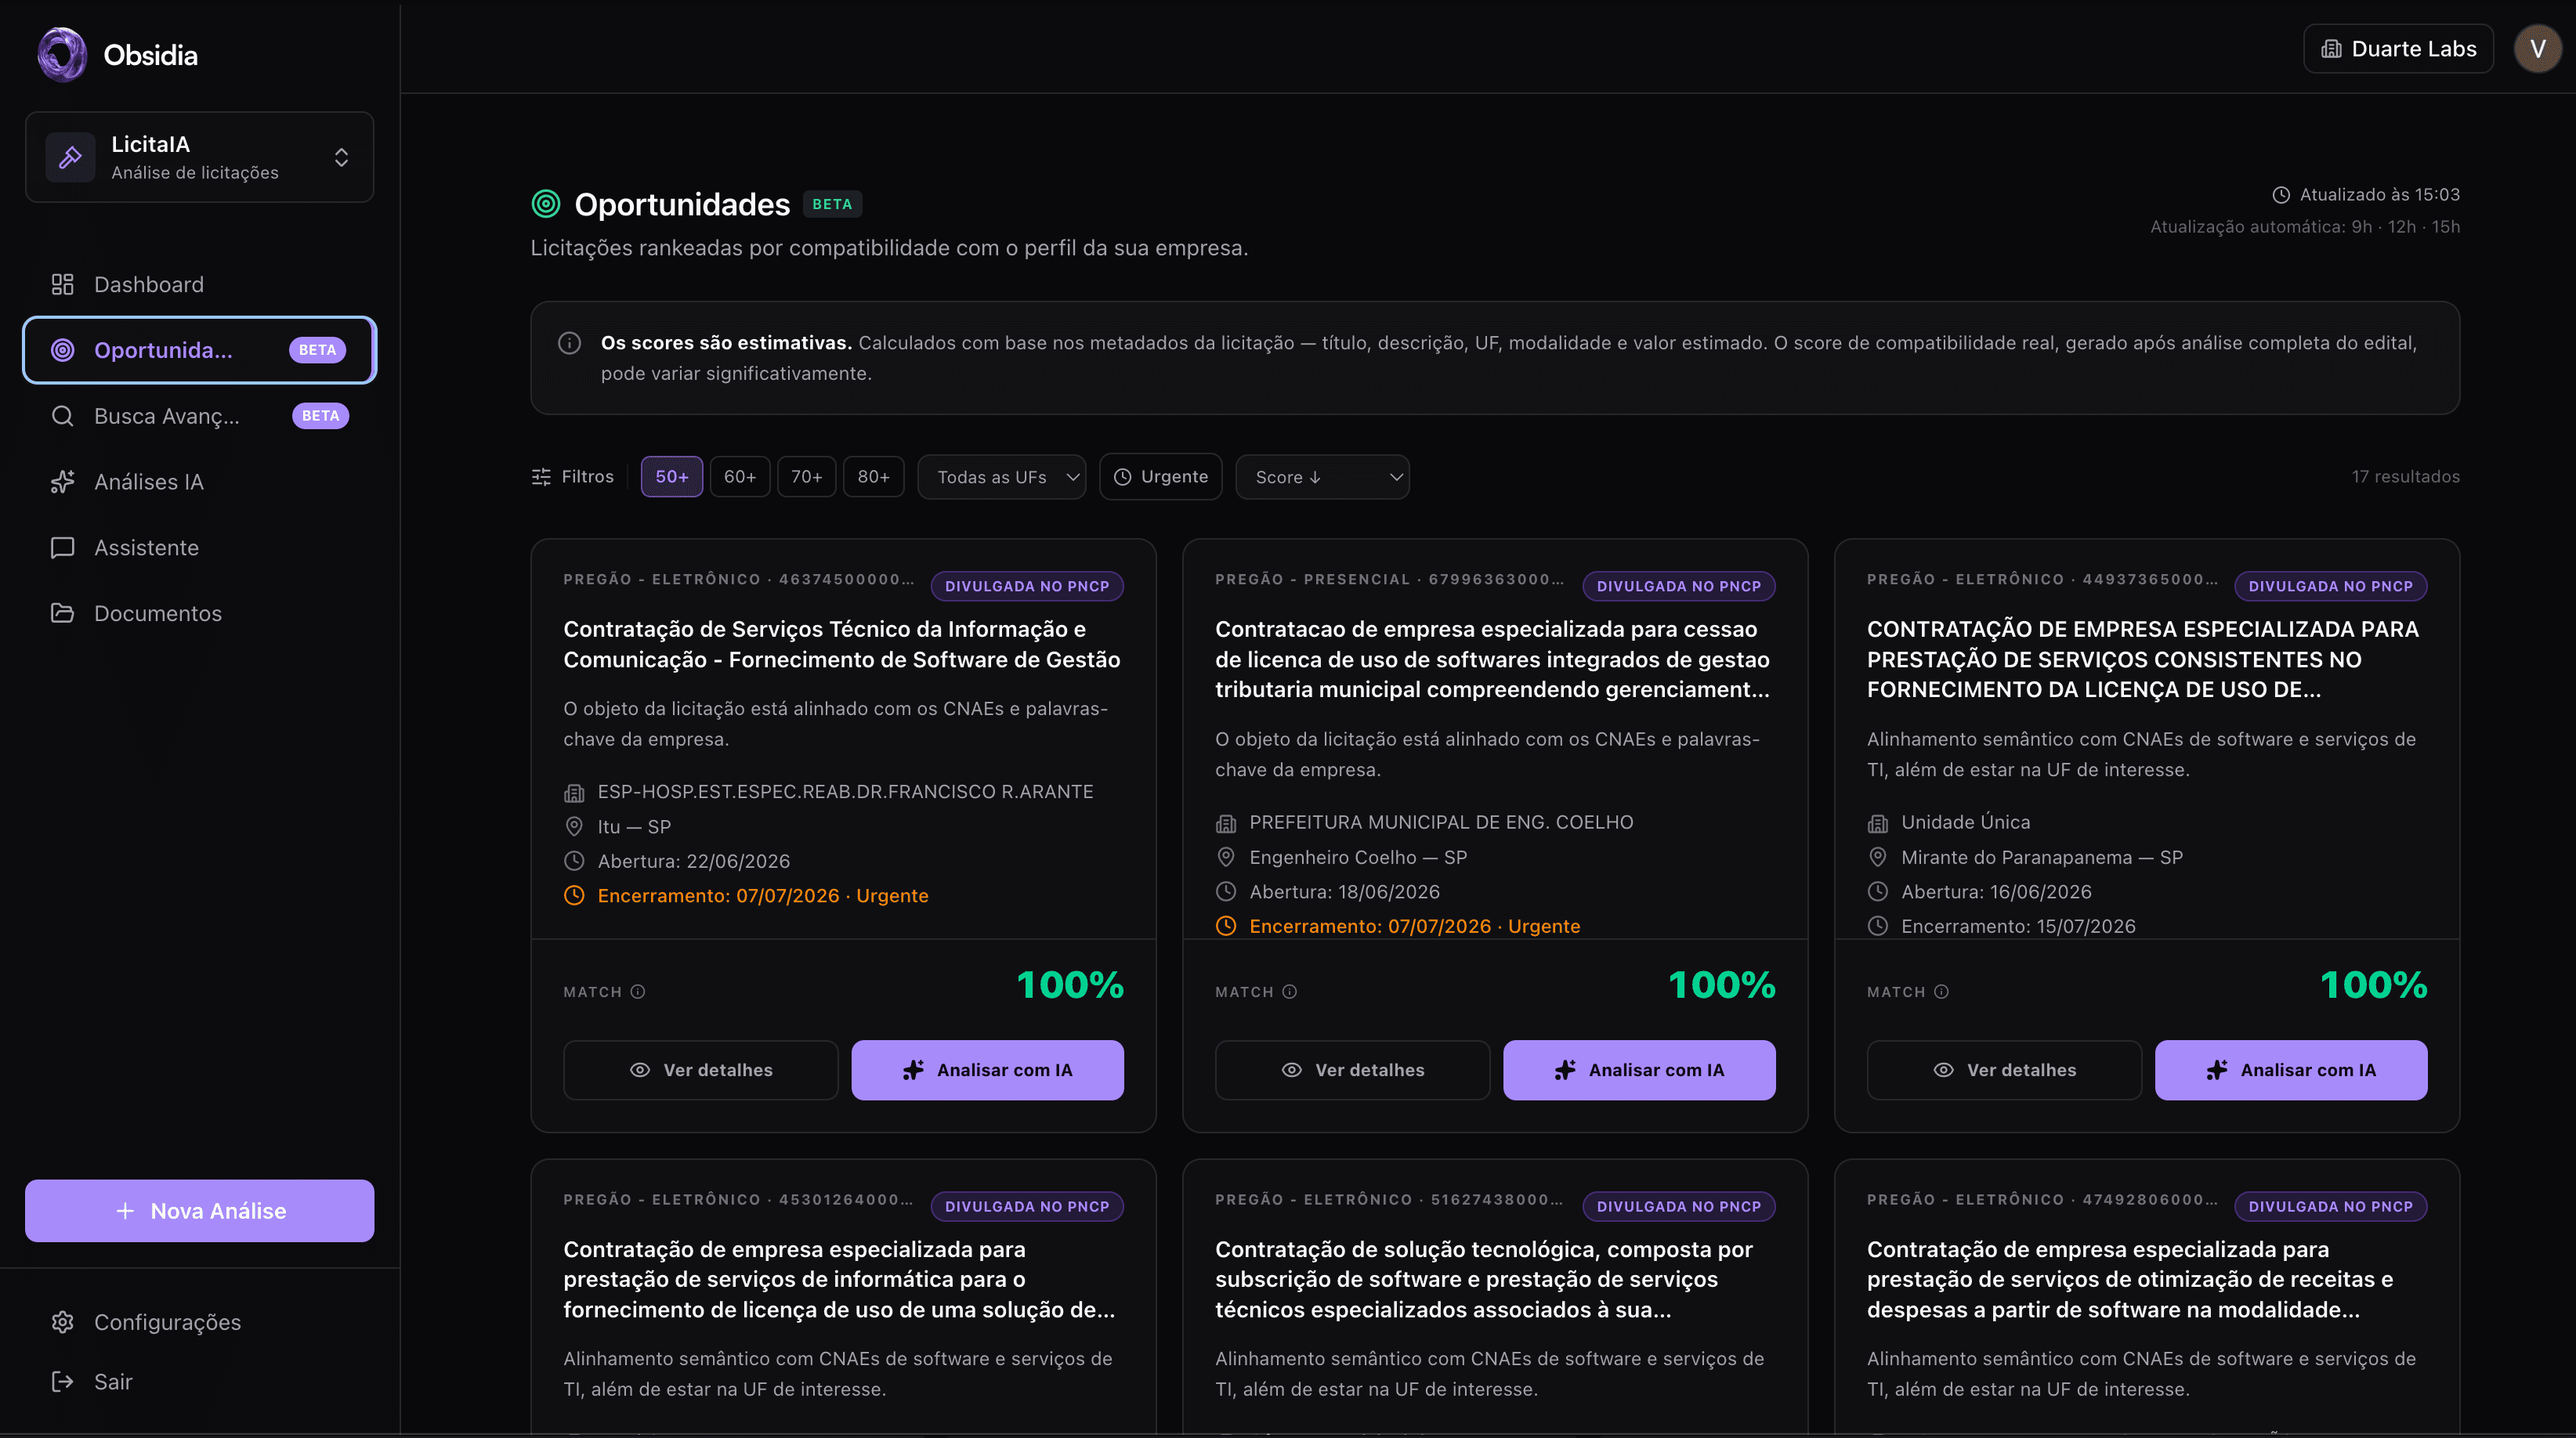Click the LicitaIA gavel icon
Screen dimensions: 2576x1438
pos(70,157)
